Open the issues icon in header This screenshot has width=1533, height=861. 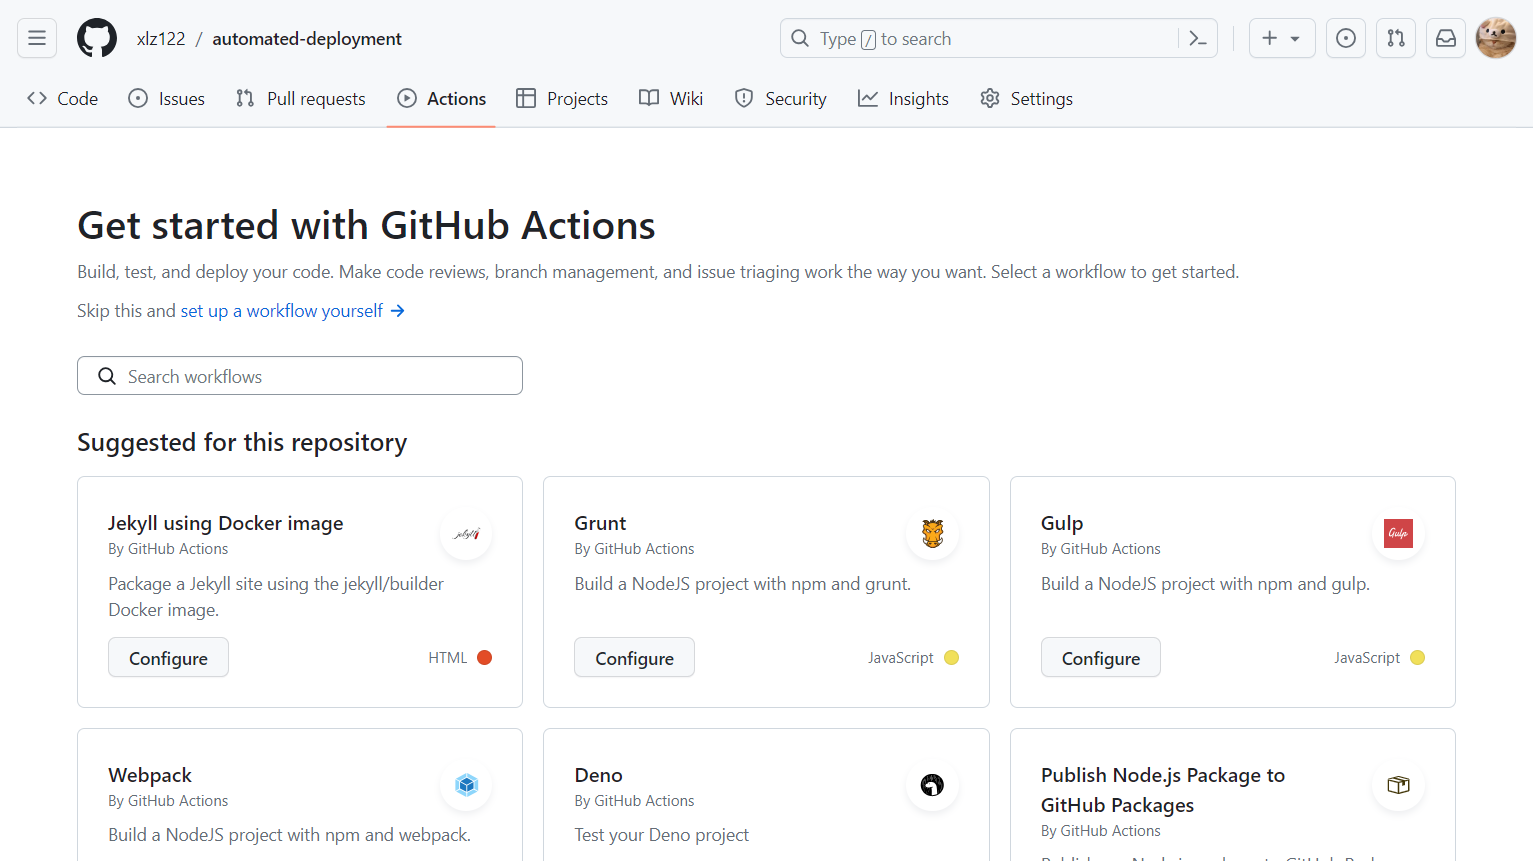1346,38
